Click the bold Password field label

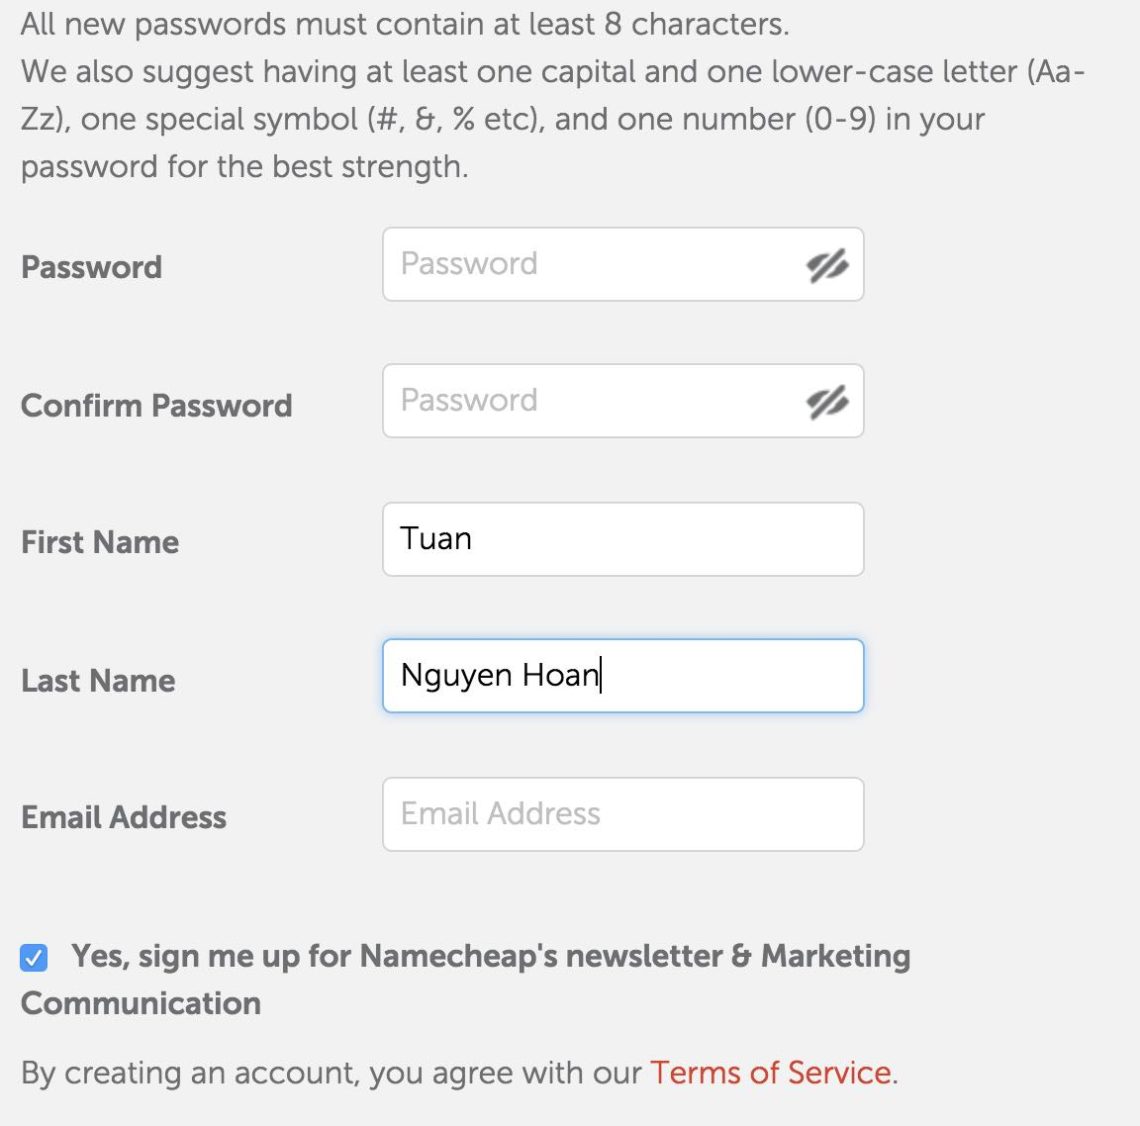[x=91, y=267]
